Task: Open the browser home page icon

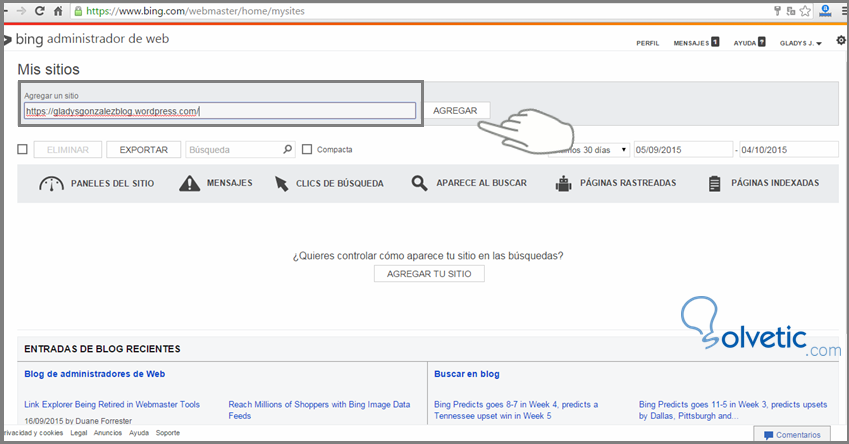Action: [x=59, y=12]
